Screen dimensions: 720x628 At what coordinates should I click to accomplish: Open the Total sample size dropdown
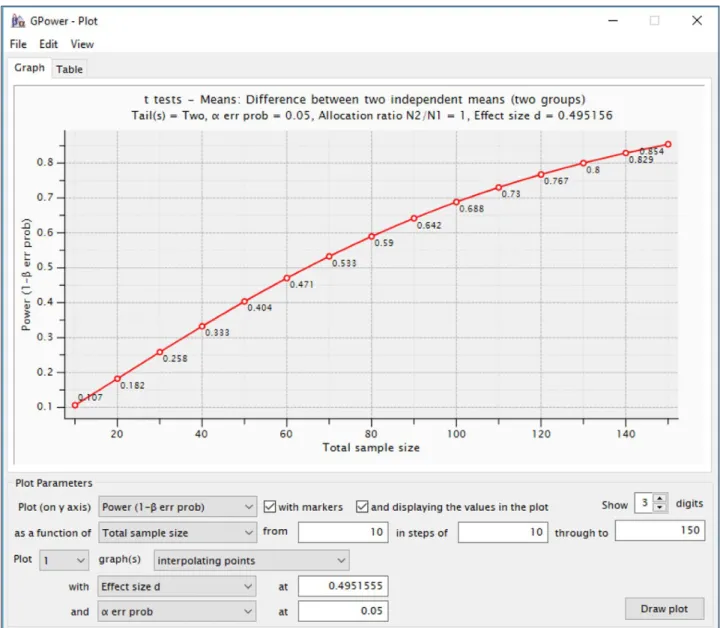tap(177, 533)
